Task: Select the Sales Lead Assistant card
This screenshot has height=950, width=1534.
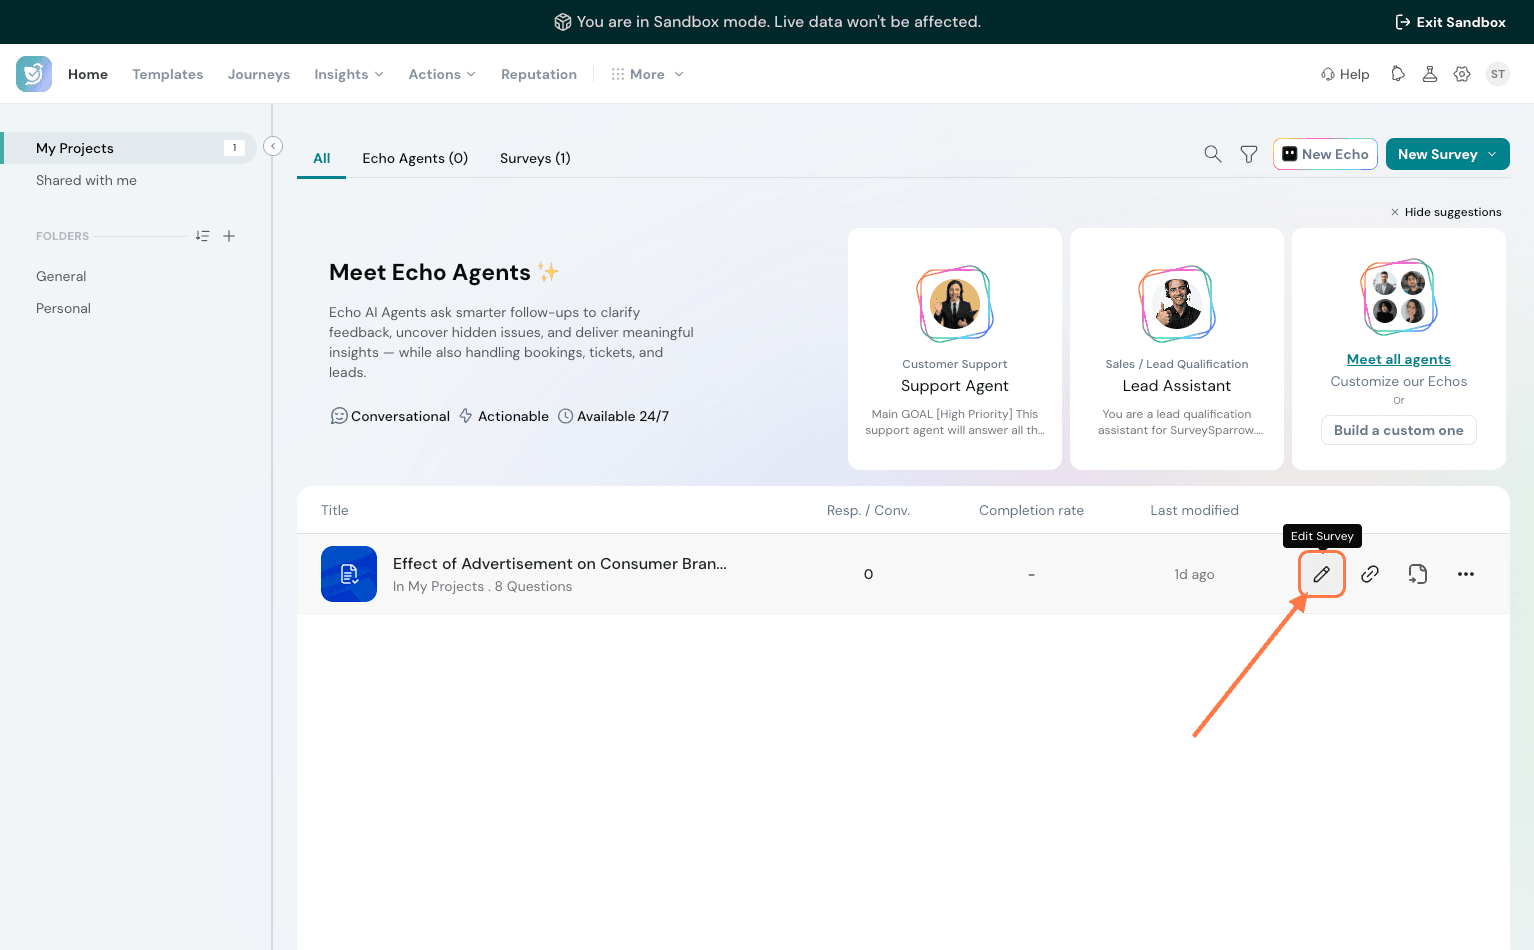Action: pos(1177,349)
